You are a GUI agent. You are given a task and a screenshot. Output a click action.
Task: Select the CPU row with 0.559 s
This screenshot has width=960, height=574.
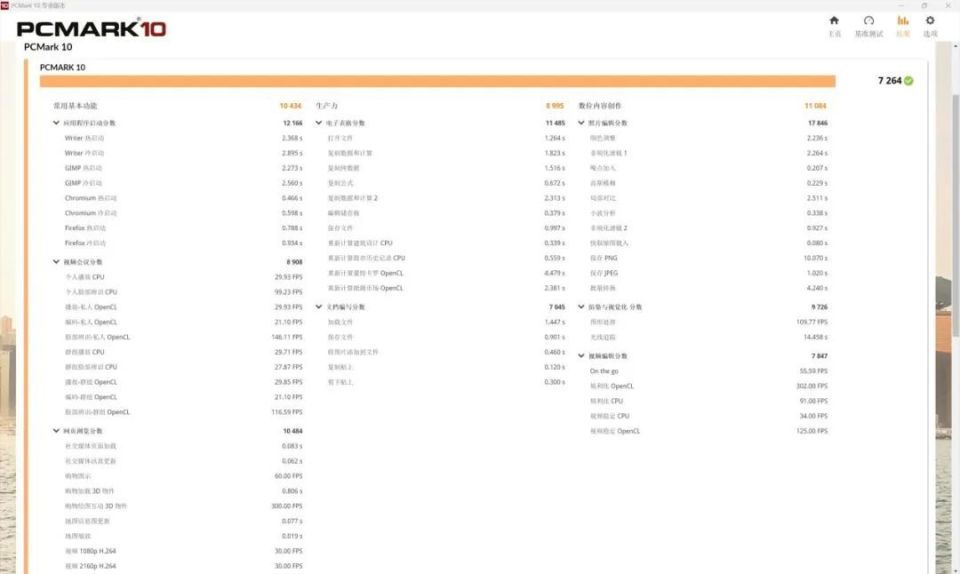pyautogui.click(x=446, y=258)
